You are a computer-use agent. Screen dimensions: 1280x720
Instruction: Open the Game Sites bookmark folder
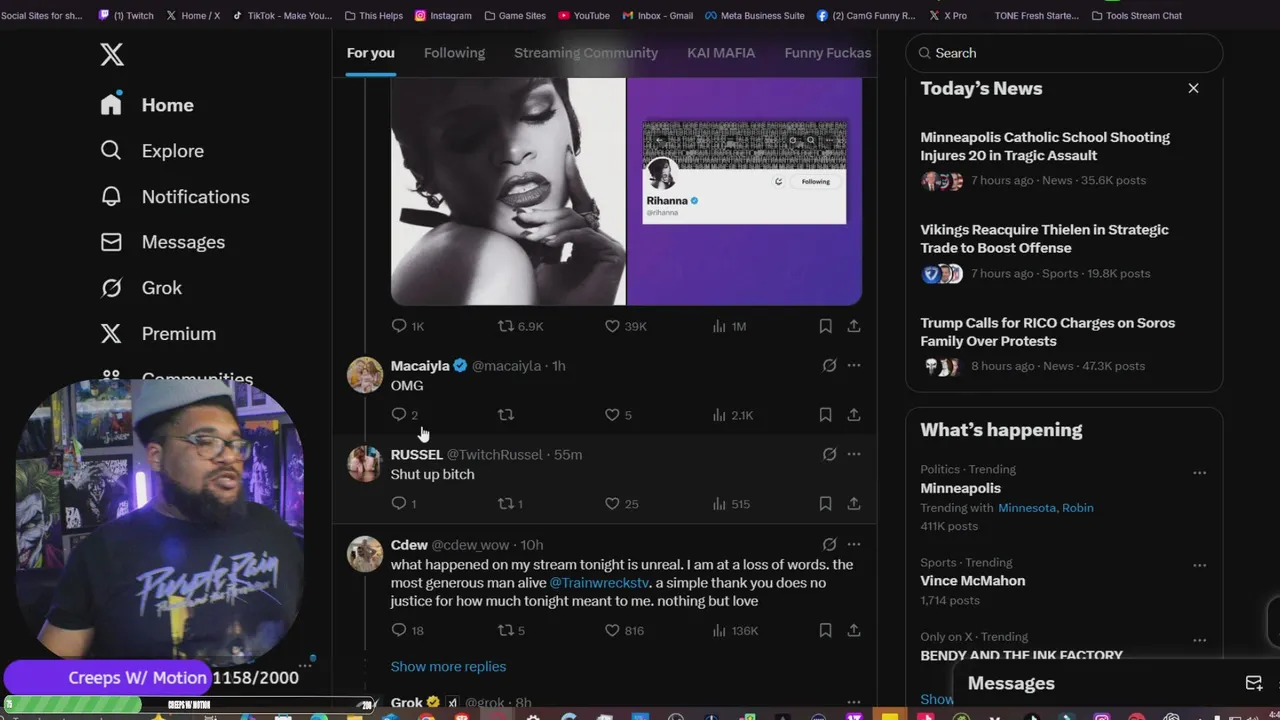(515, 16)
